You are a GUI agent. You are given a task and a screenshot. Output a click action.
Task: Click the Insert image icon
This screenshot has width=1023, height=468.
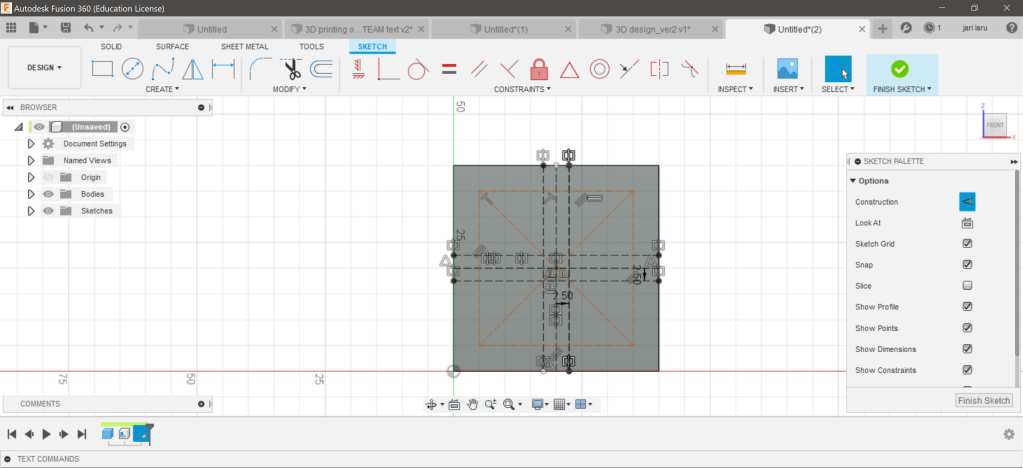787,69
